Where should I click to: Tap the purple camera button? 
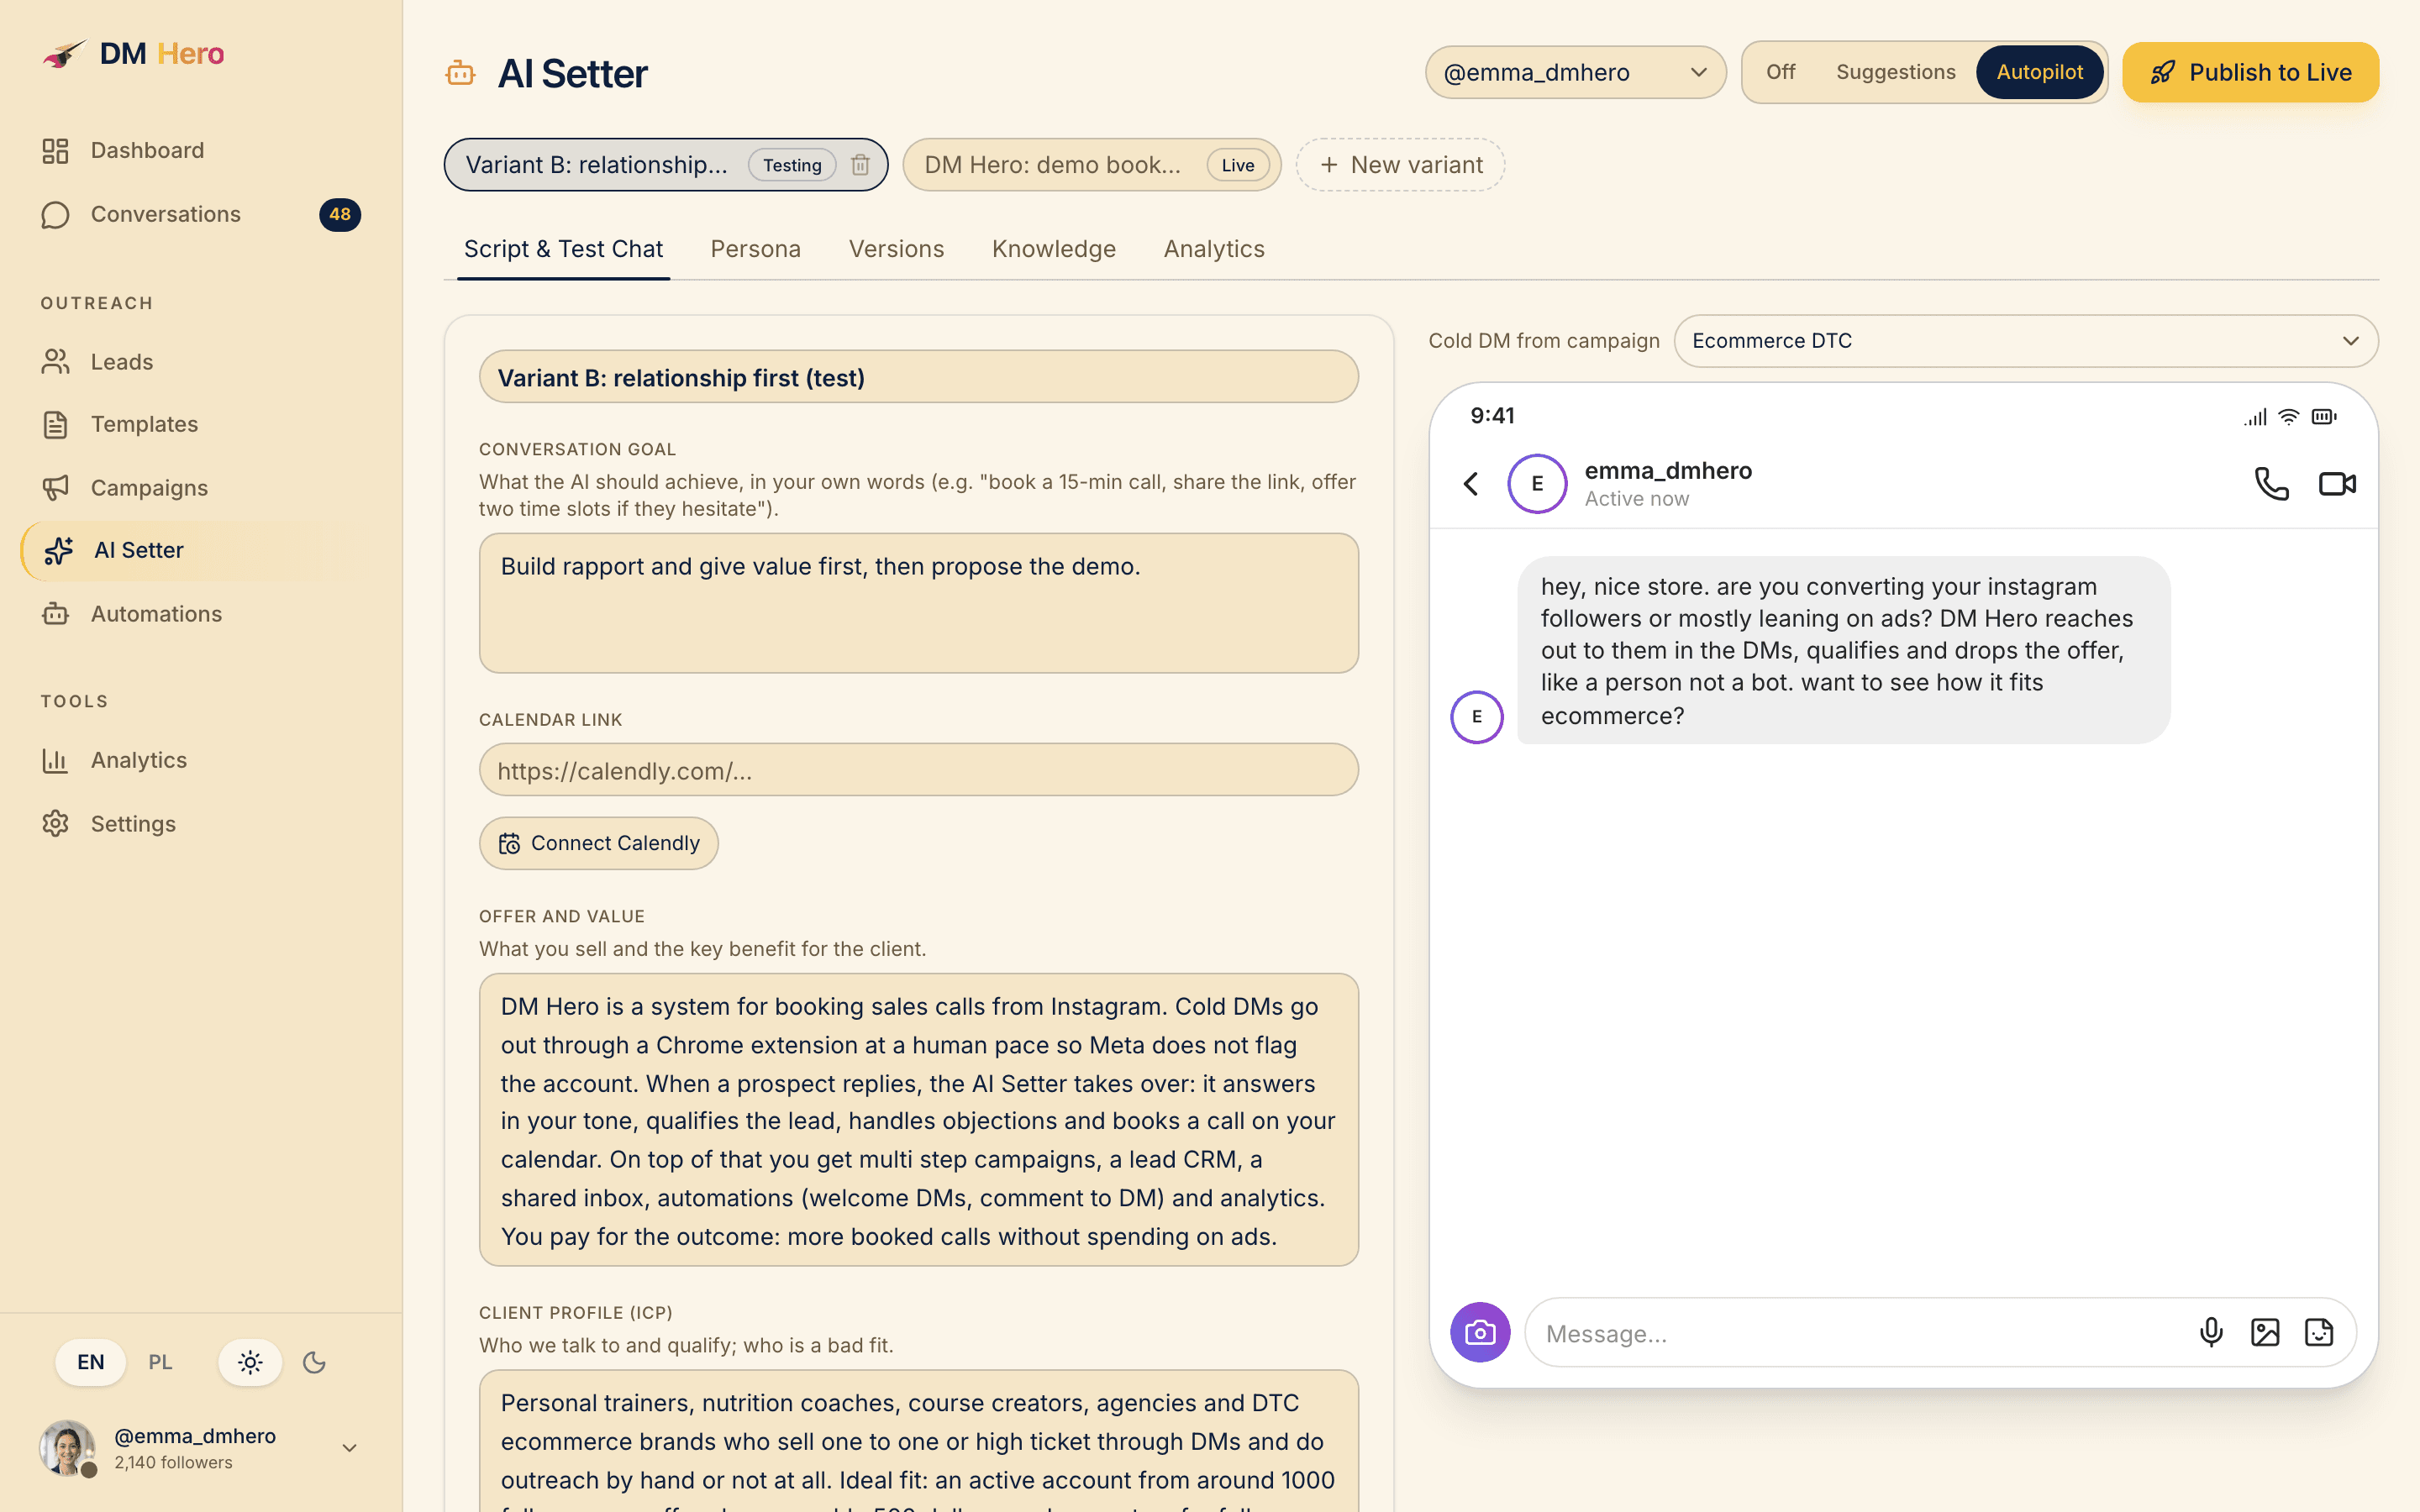(1480, 1333)
